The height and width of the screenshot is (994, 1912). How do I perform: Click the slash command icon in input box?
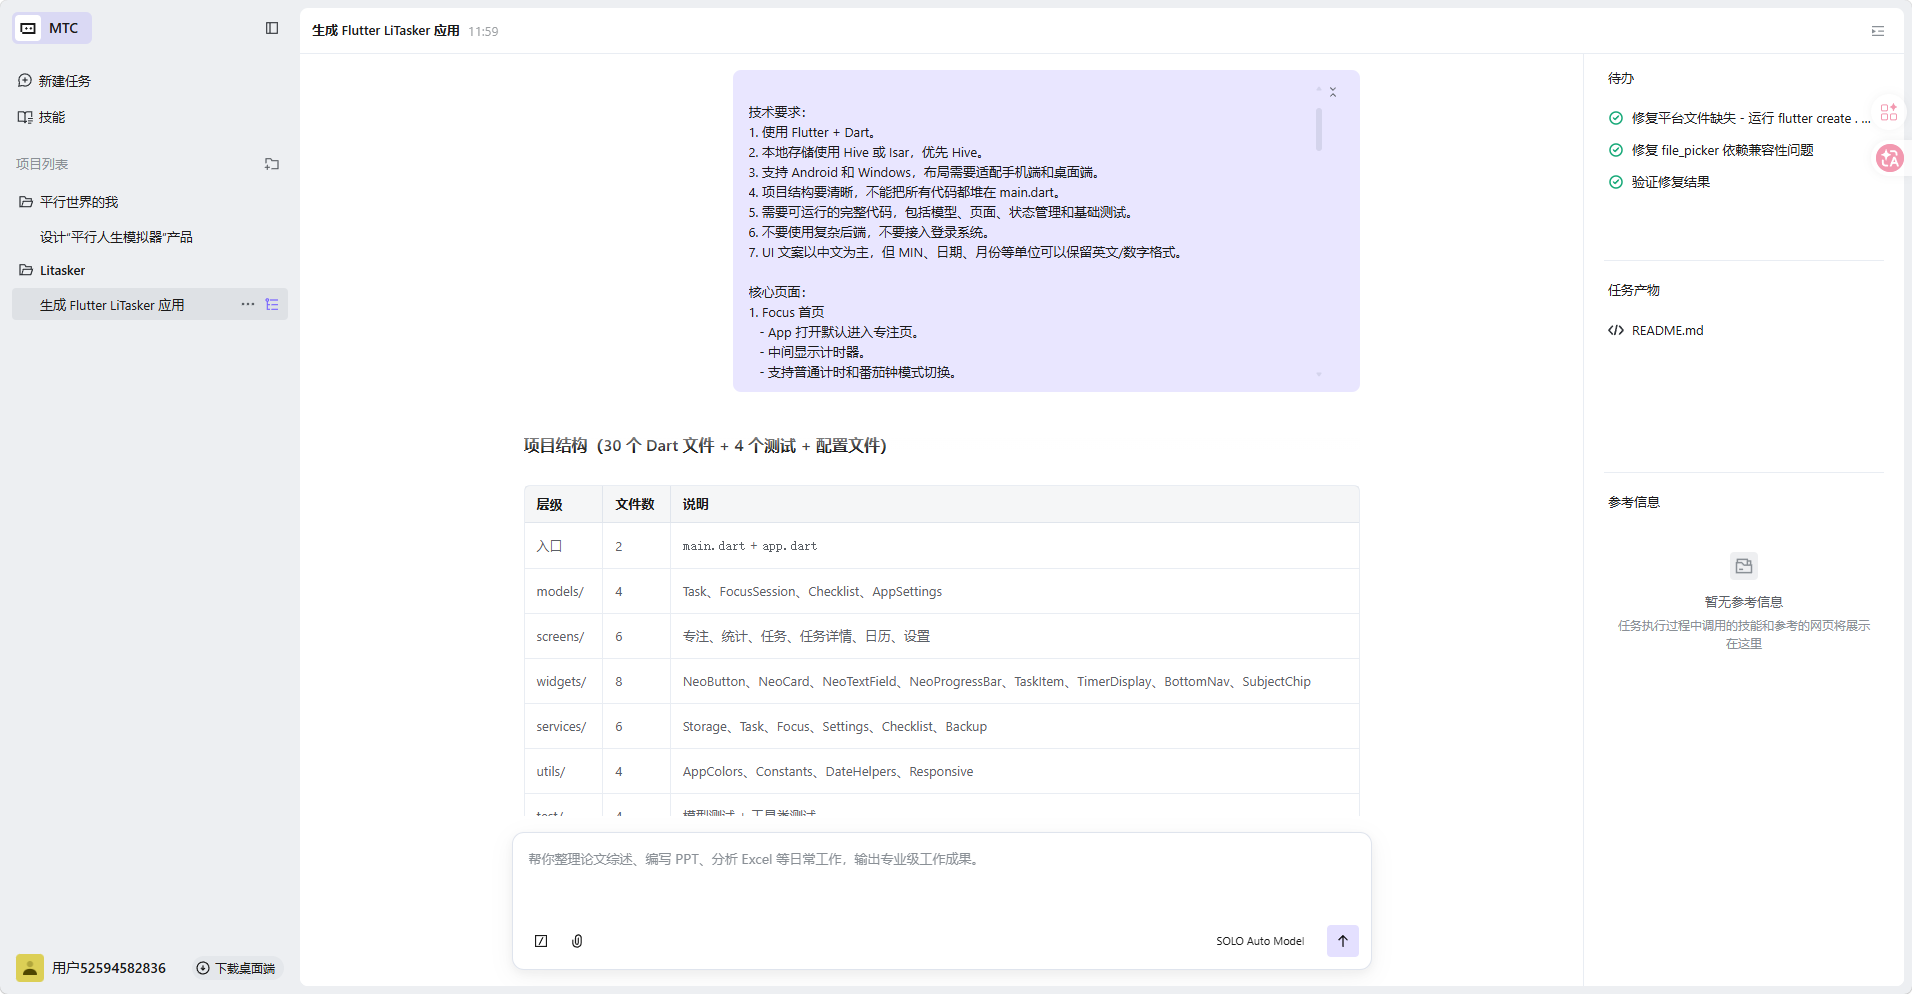point(541,941)
